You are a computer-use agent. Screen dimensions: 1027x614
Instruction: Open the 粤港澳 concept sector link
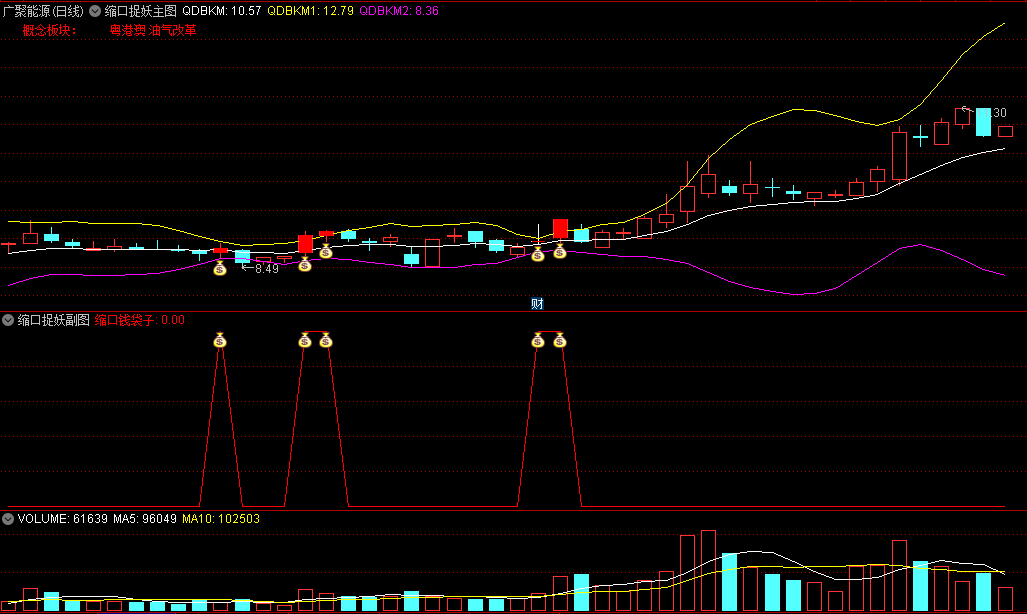[128, 30]
